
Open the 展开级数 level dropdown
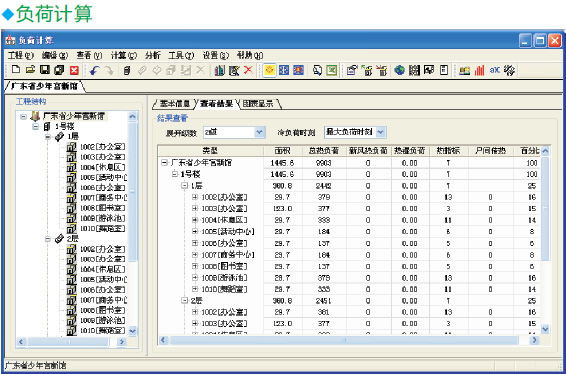[260, 132]
